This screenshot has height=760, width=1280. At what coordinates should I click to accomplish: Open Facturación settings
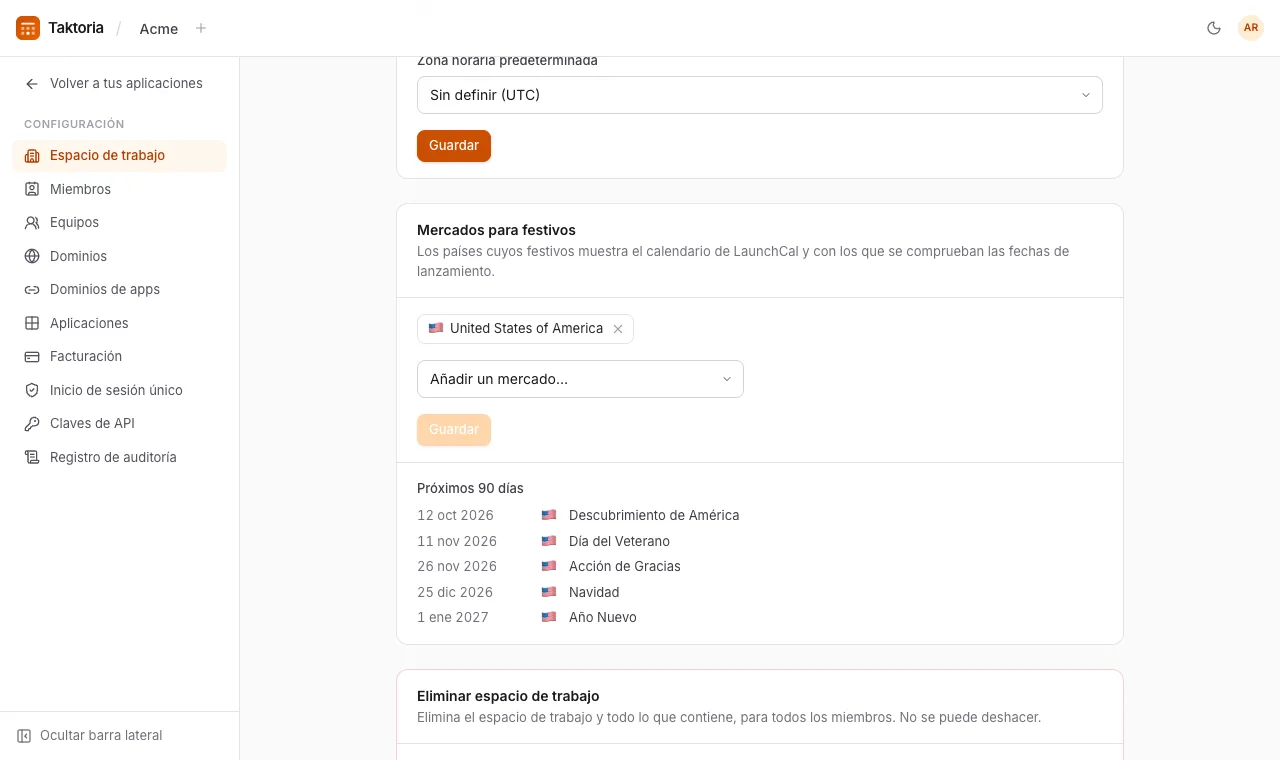(x=119, y=357)
